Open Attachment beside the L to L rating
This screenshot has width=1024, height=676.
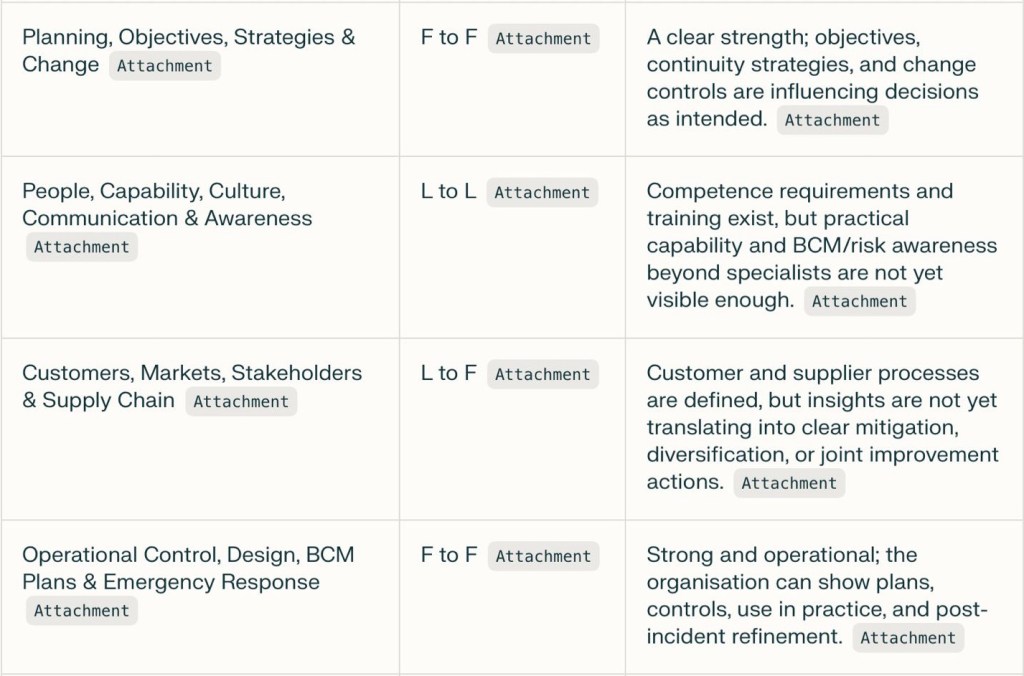tap(542, 193)
